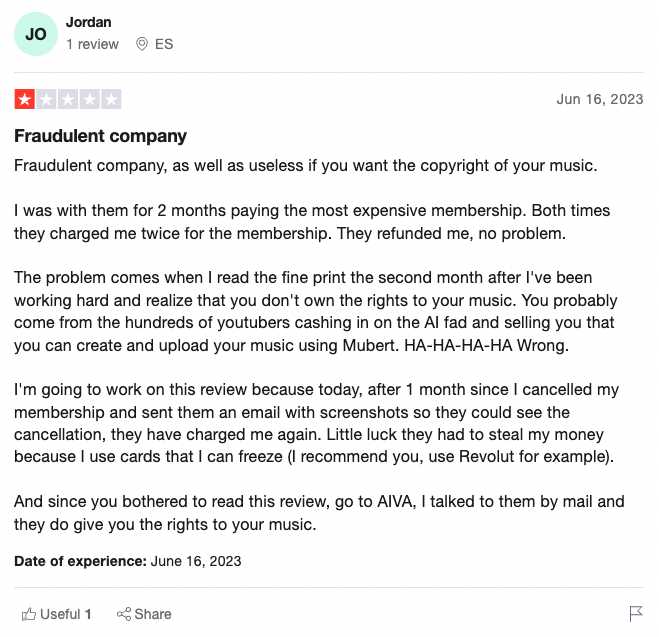Screen dimensions: 659x637
Task: Share this review
Action: coord(144,614)
